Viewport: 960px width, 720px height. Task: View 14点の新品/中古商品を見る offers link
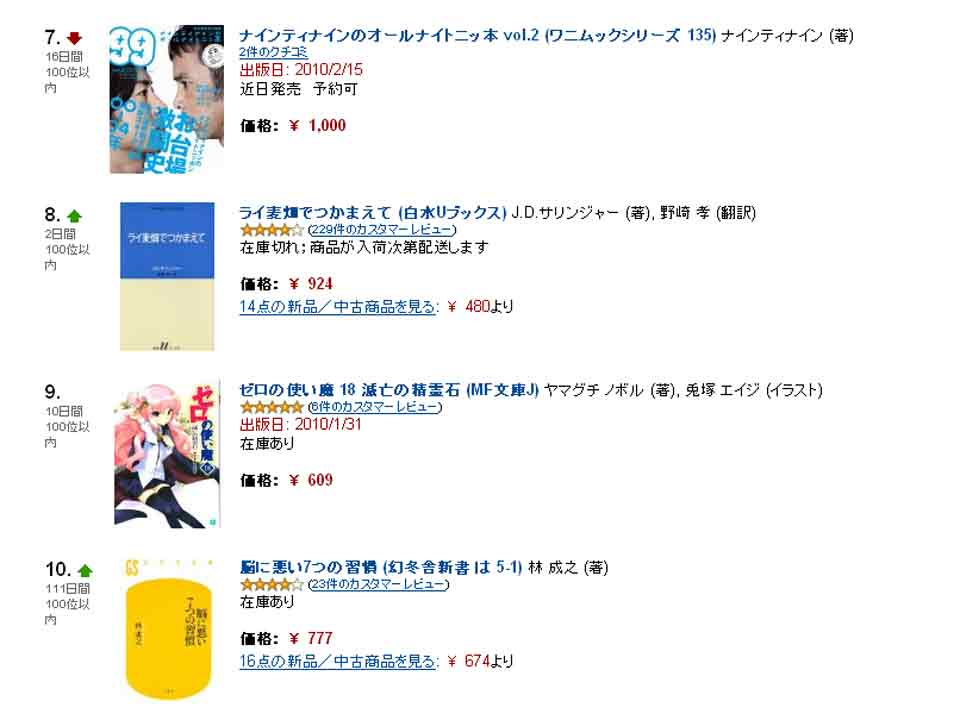[337, 307]
